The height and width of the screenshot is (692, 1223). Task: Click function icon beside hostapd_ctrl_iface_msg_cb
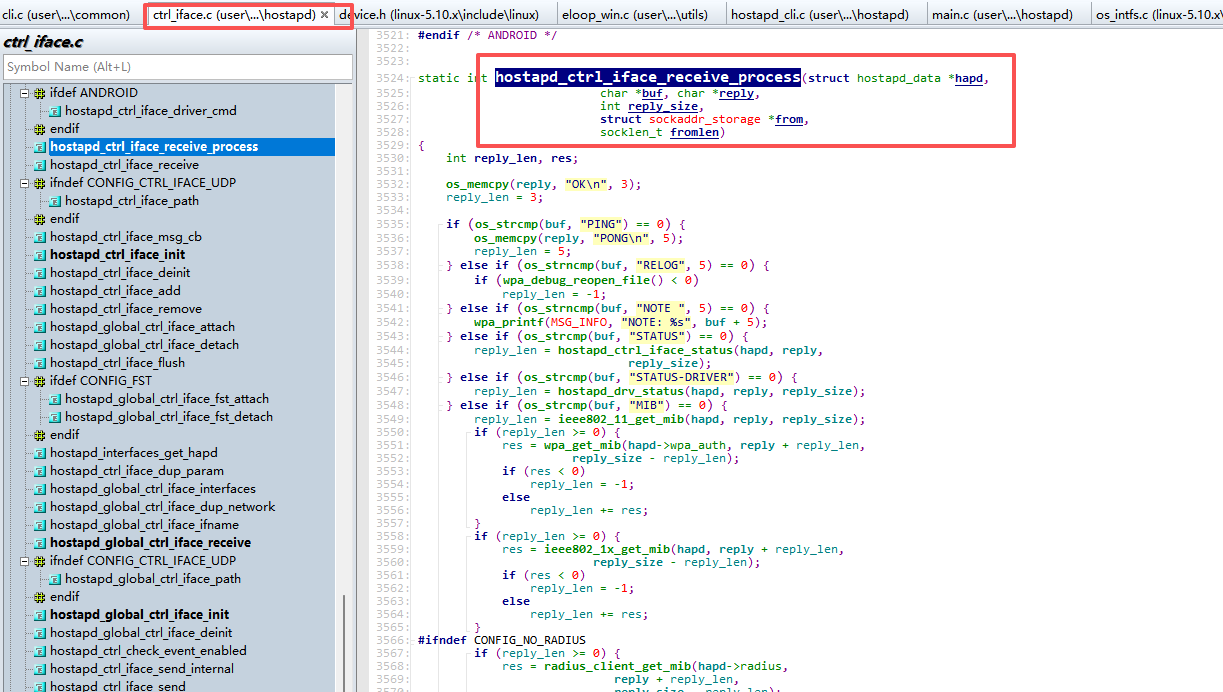40,237
